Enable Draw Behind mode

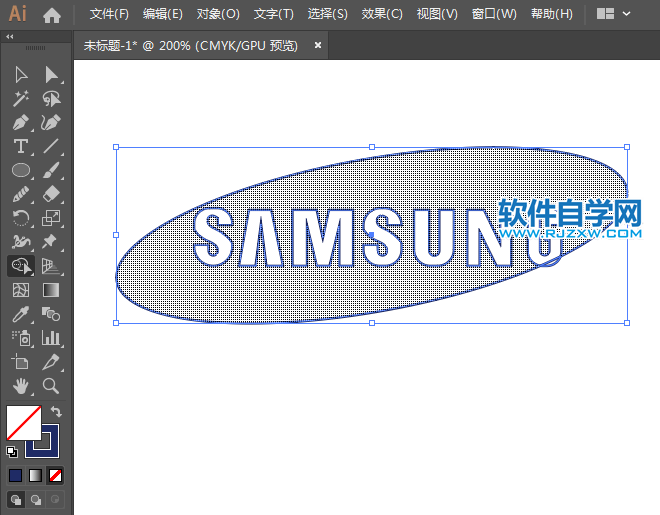pyautogui.click(x=36, y=499)
